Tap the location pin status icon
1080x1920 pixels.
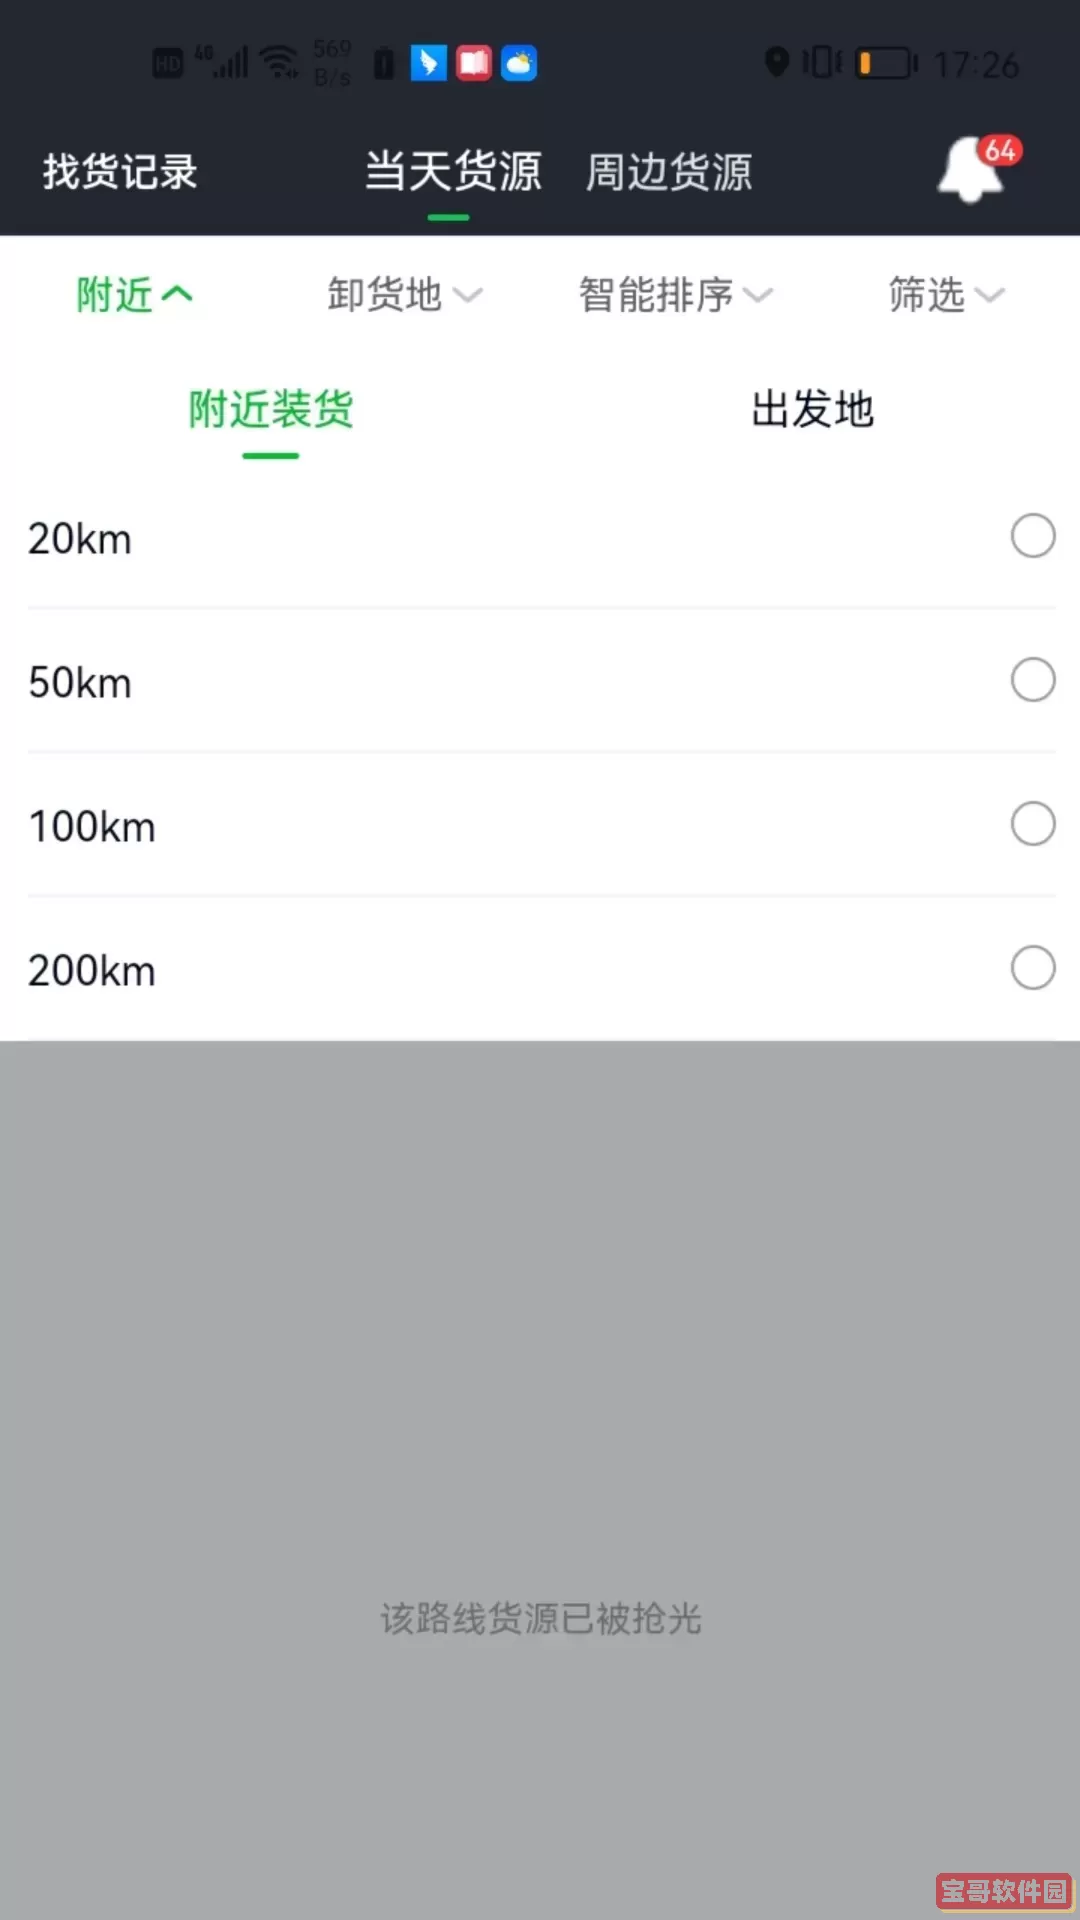pyautogui.click(x=776, y=62)
